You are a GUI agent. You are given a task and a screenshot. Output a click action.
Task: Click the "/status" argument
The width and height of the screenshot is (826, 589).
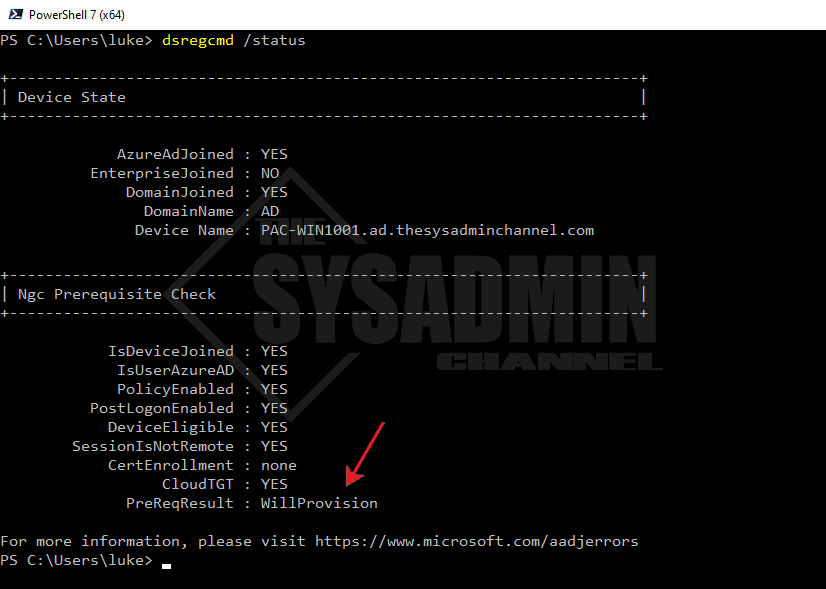coord(274,41)
